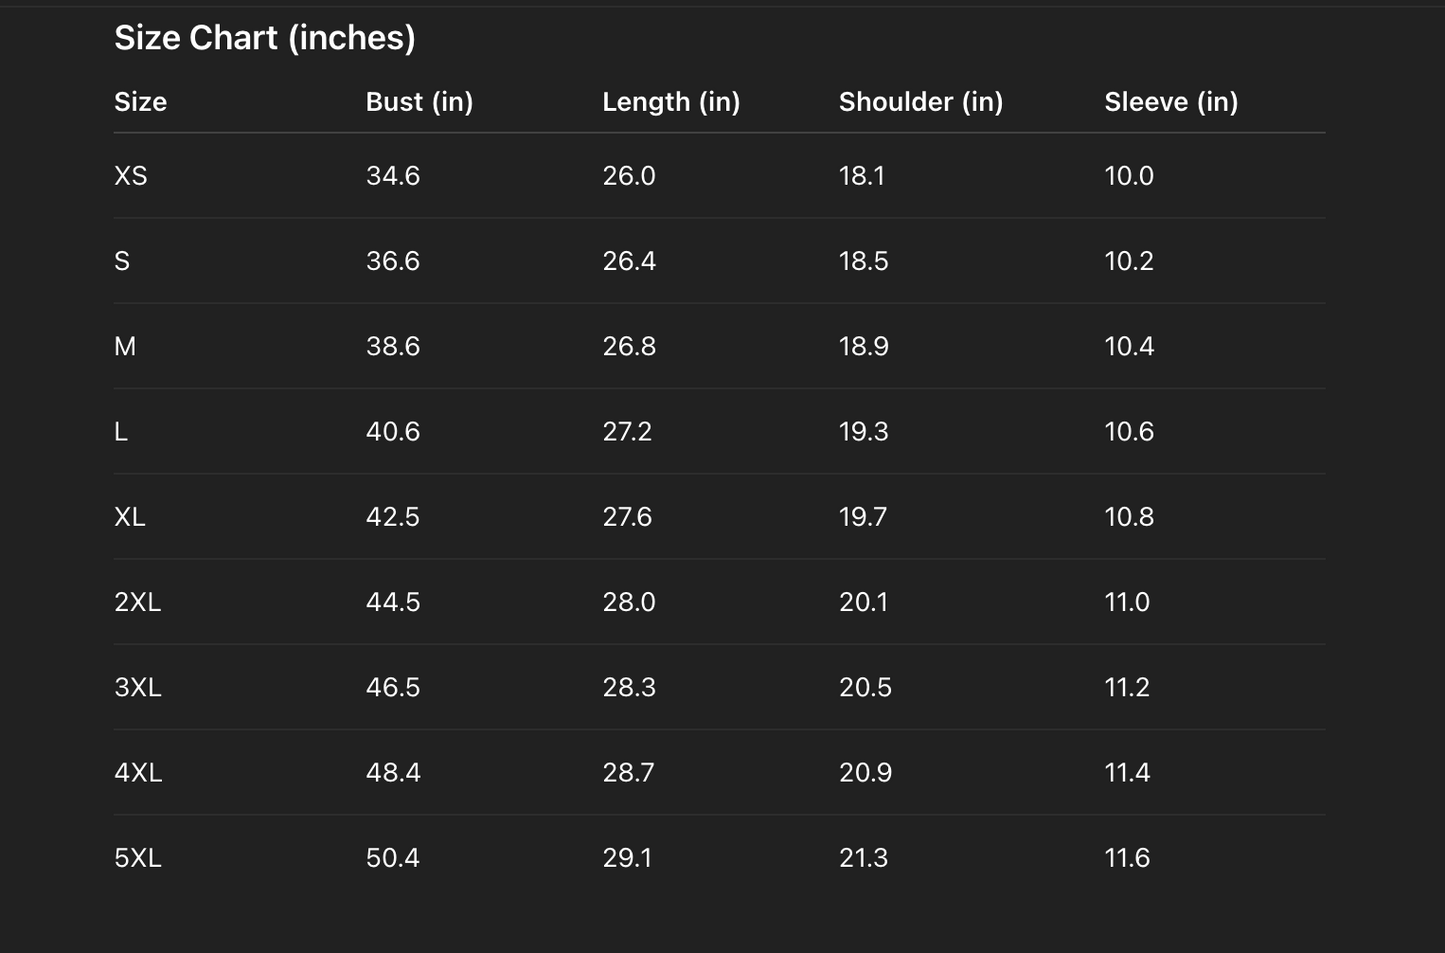The image size is (1445, 953).
Task: Click the Shoulder (in) column header
Action: pyautogui.click(x=920, y=102)
